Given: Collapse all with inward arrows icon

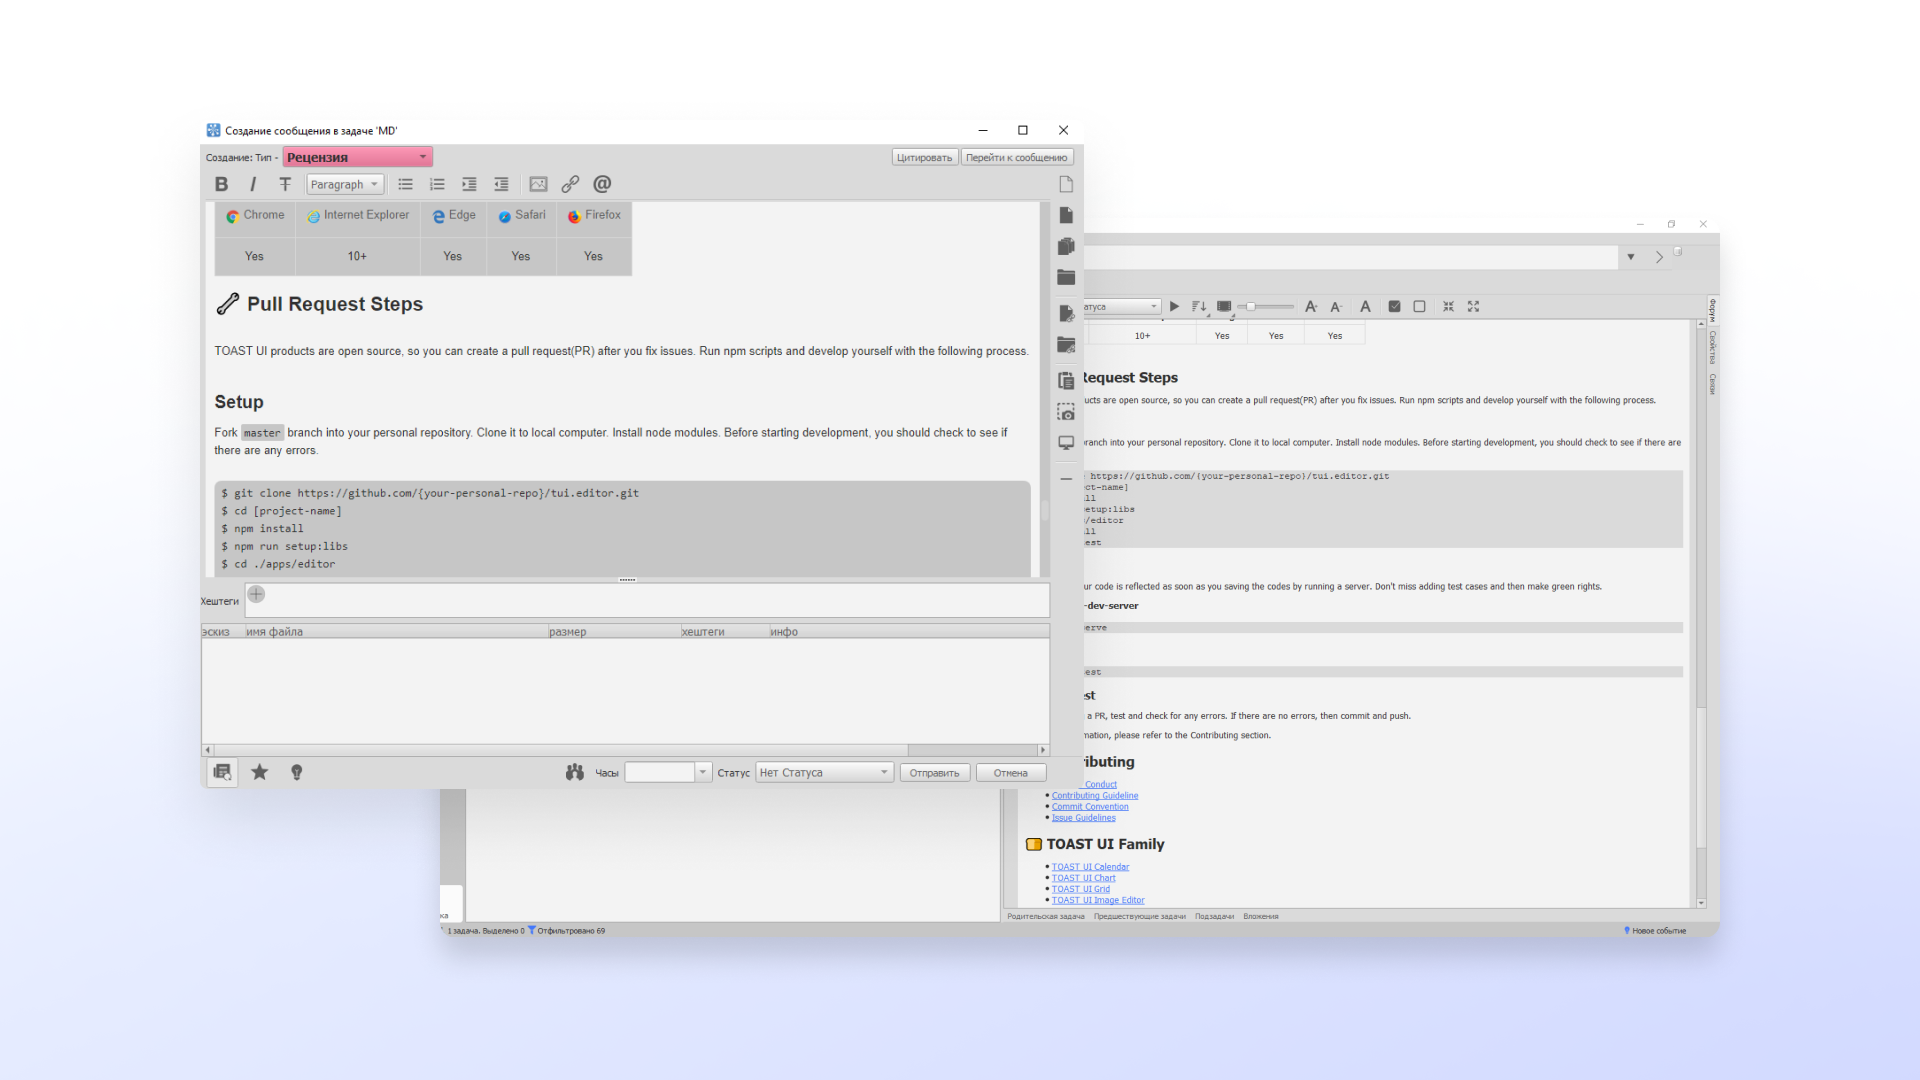Looking at the screenshot, I should (x=1448, y=306).
